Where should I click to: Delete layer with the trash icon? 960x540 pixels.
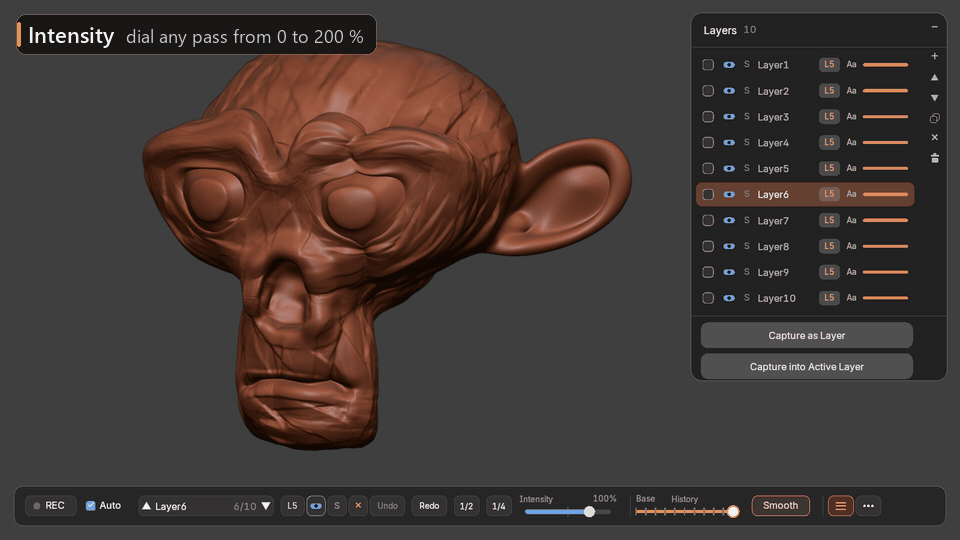pos(934,158)
